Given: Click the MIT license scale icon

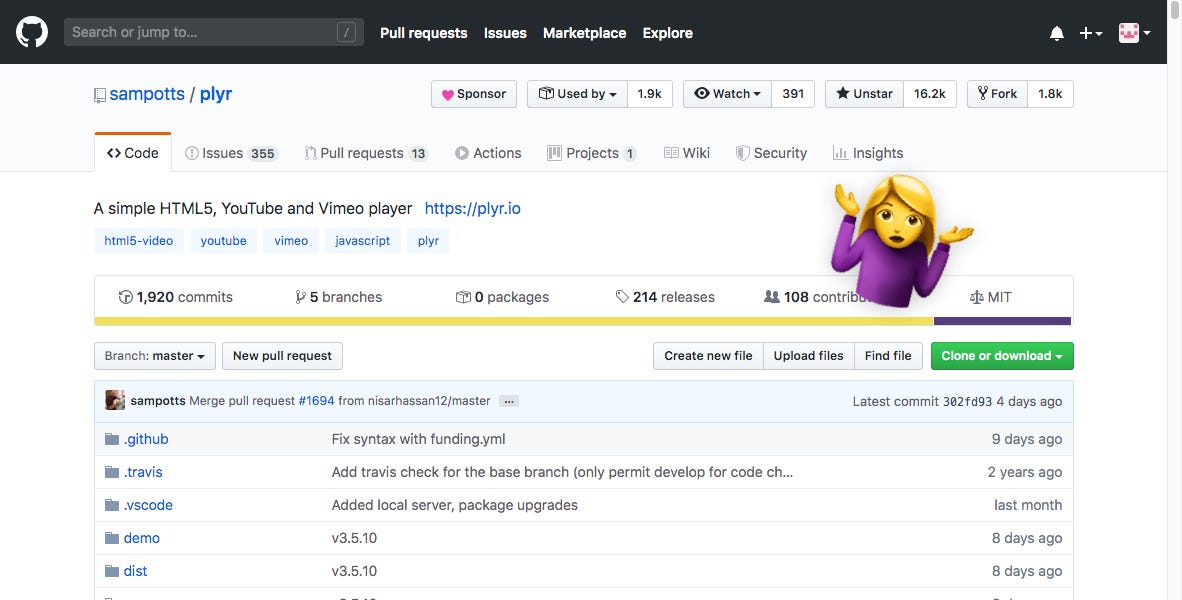Looking at the screenshot, I should (975, 296).
